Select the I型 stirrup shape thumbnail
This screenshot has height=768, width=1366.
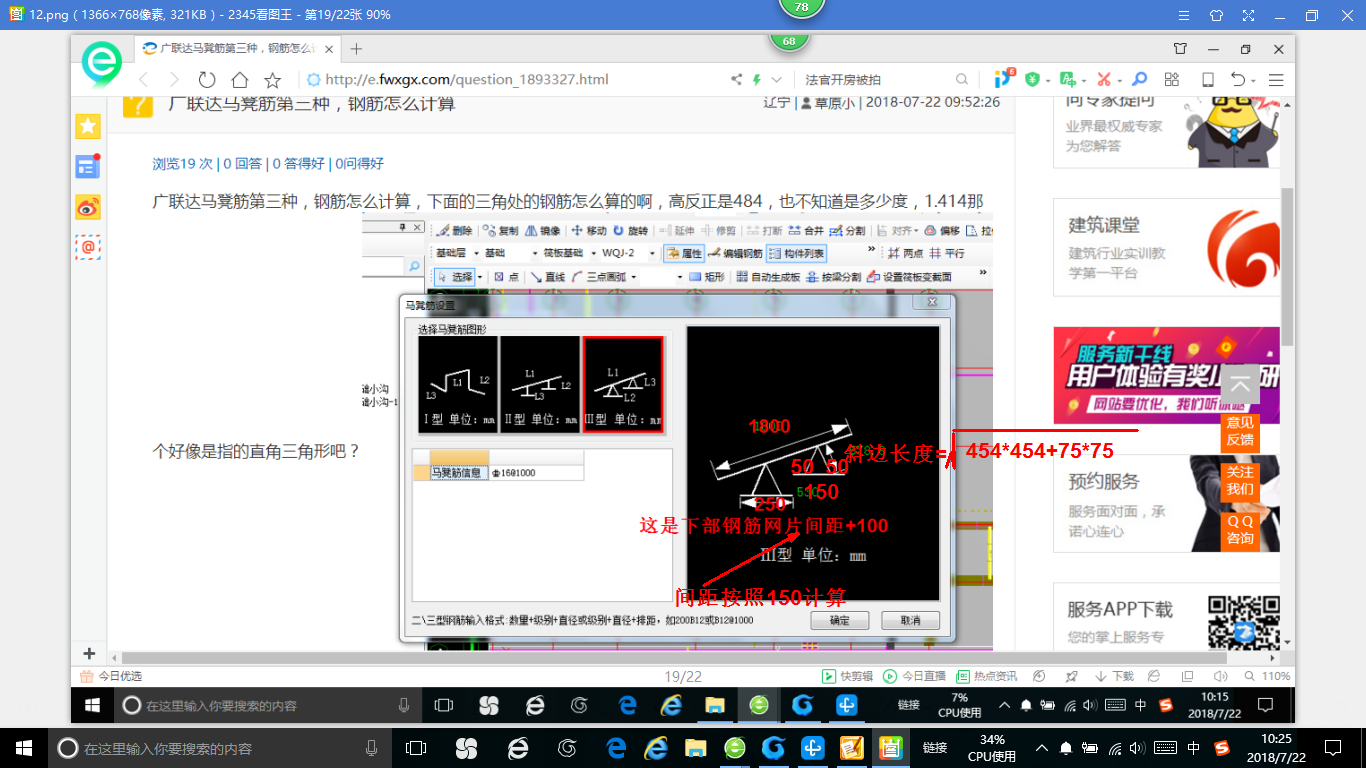pos(457,385)
